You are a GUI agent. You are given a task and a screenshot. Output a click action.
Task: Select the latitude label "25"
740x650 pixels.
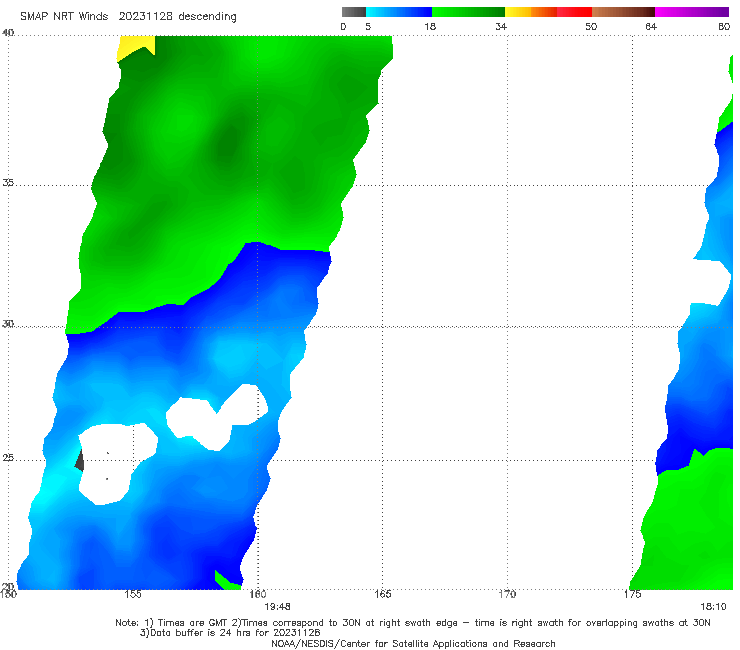click(x=8, y=458)
